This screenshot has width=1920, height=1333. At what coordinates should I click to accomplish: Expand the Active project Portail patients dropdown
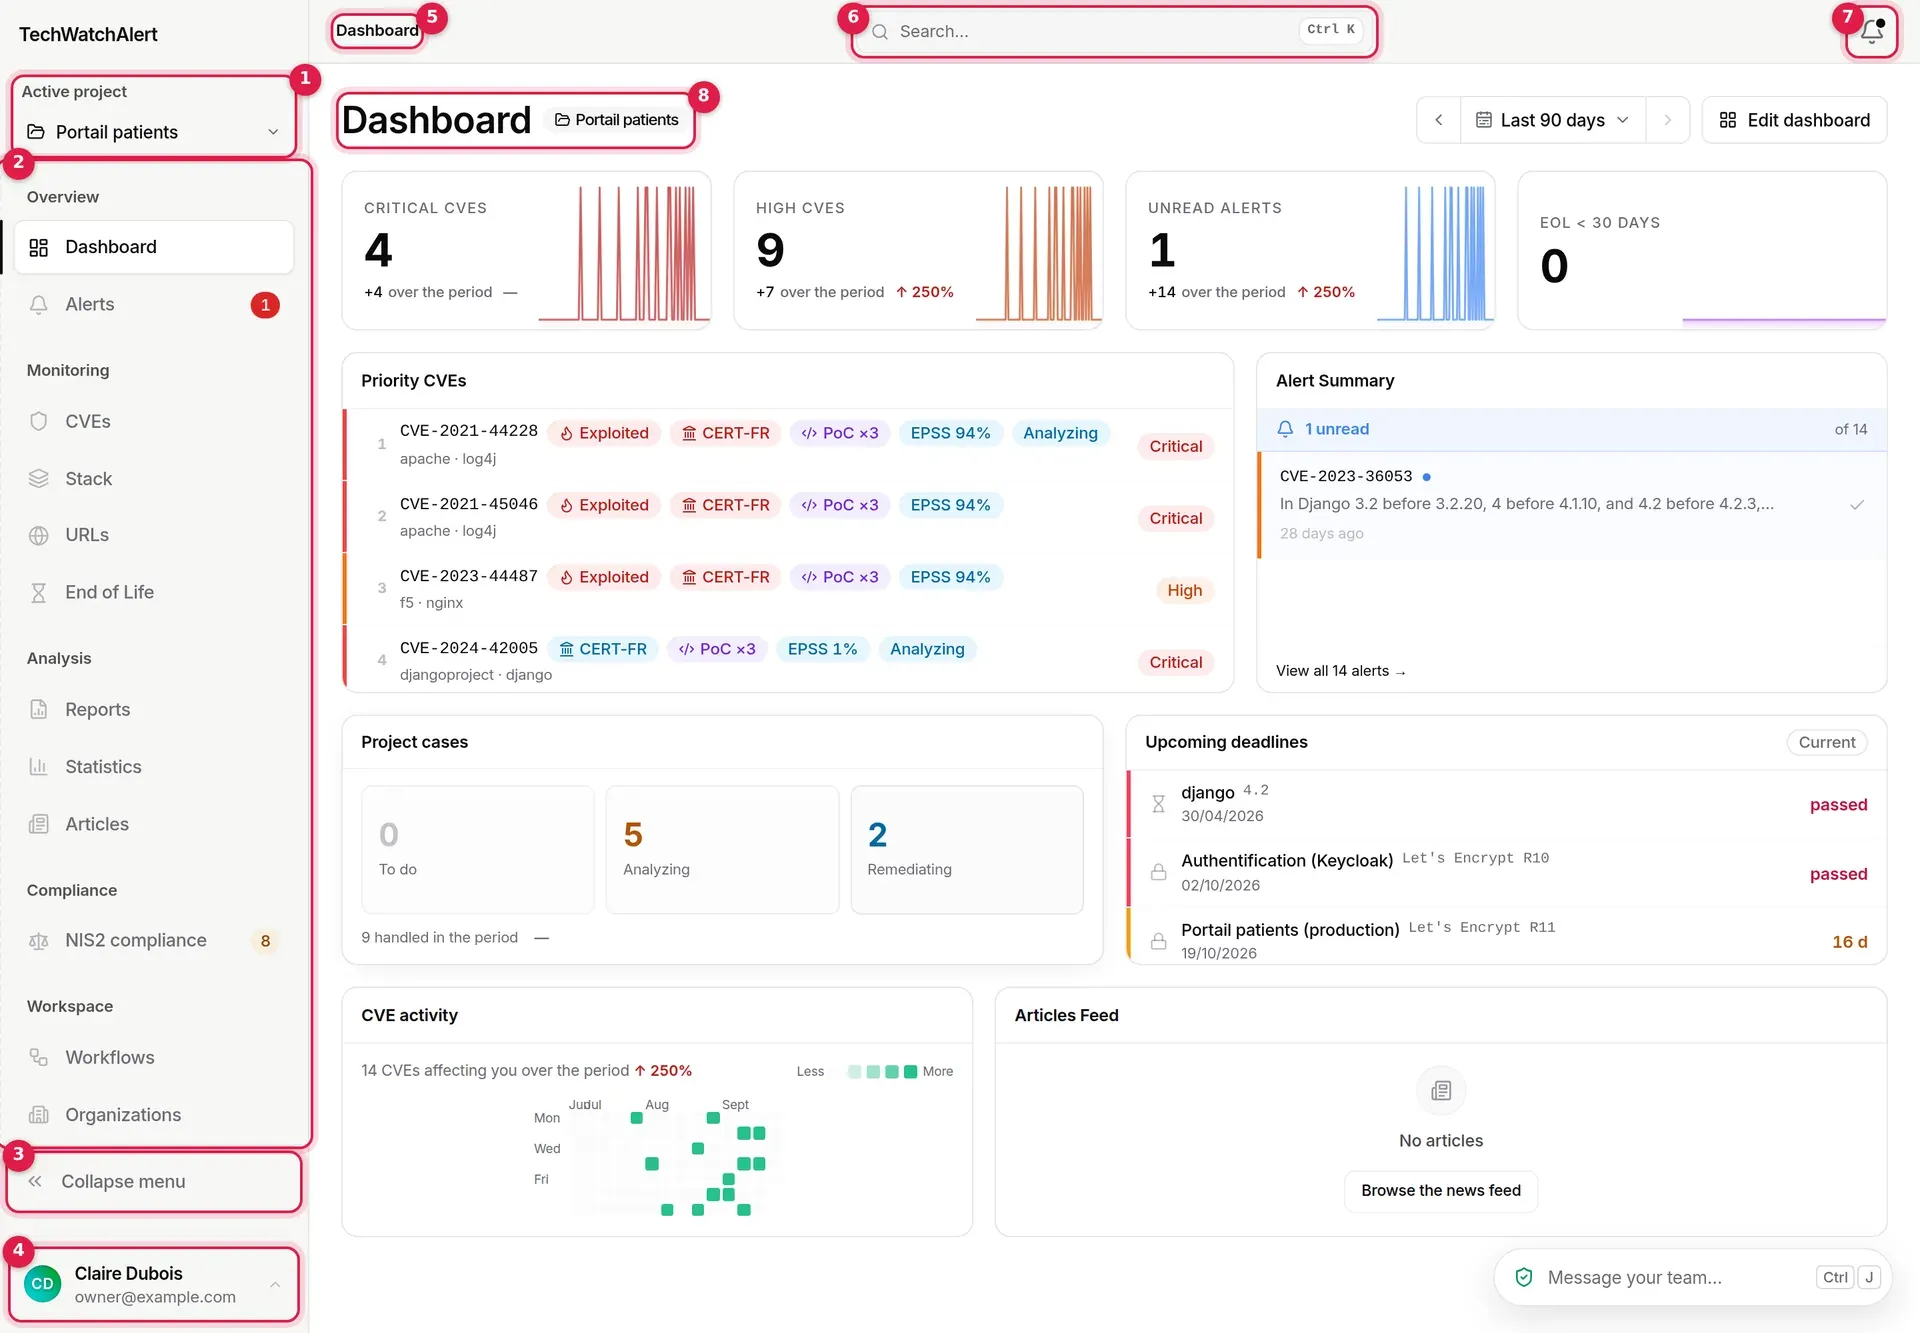tap(153, 132)
